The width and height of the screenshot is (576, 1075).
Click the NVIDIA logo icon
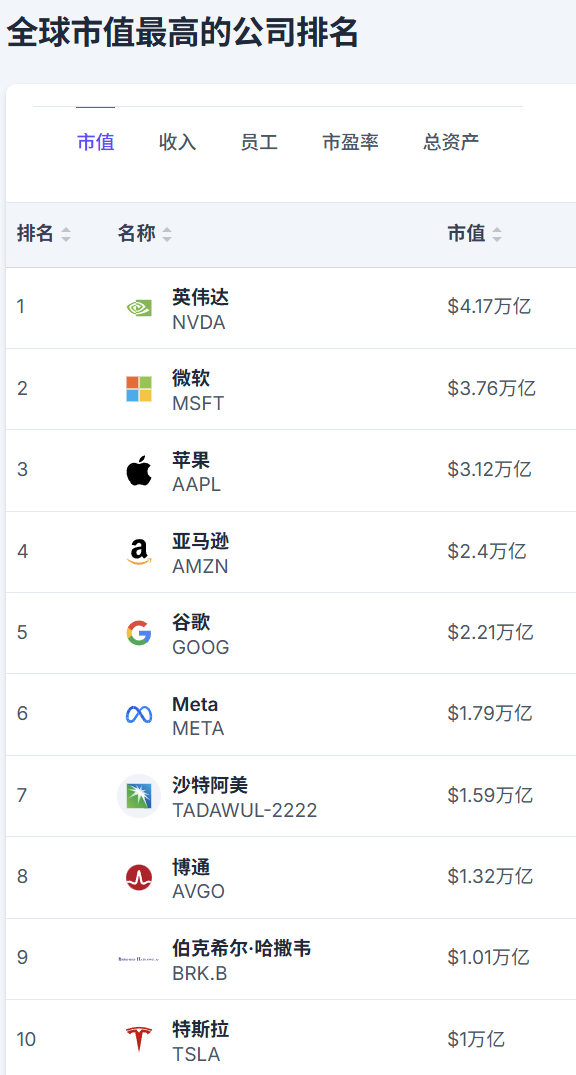pyautogui.click(x=139, y=308)
